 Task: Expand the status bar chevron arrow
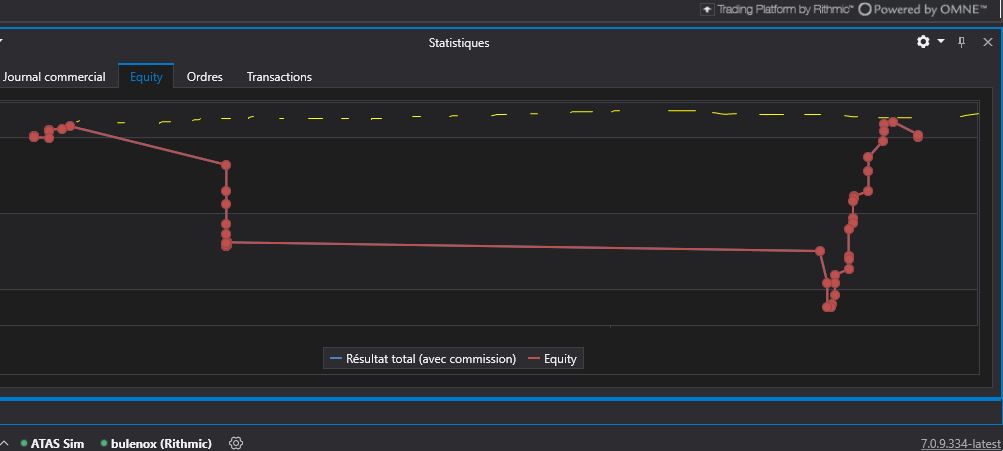click(4, 443)
